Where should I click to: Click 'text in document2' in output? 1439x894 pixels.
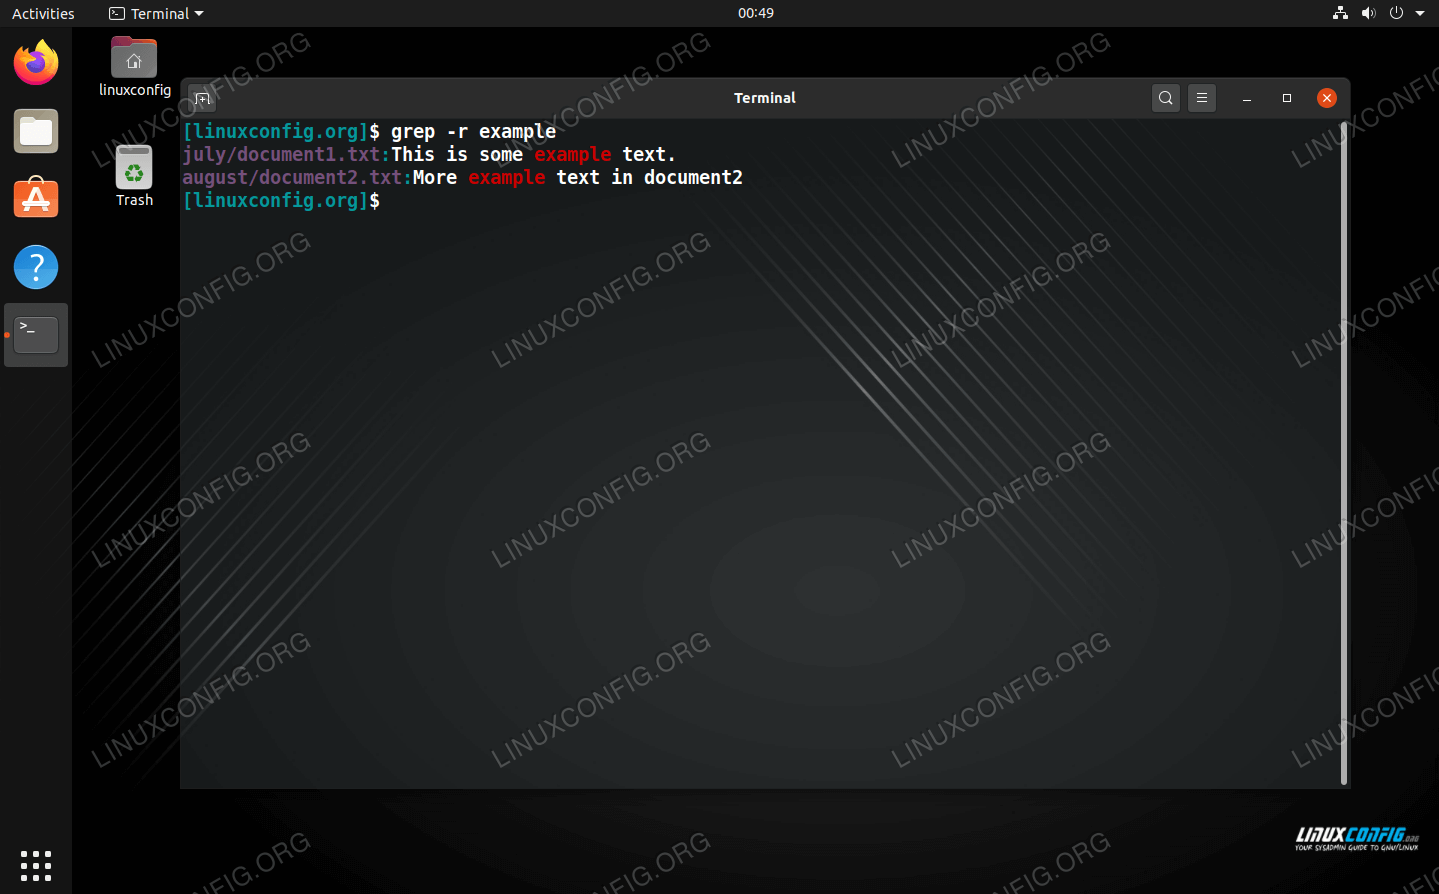point(649,177)
